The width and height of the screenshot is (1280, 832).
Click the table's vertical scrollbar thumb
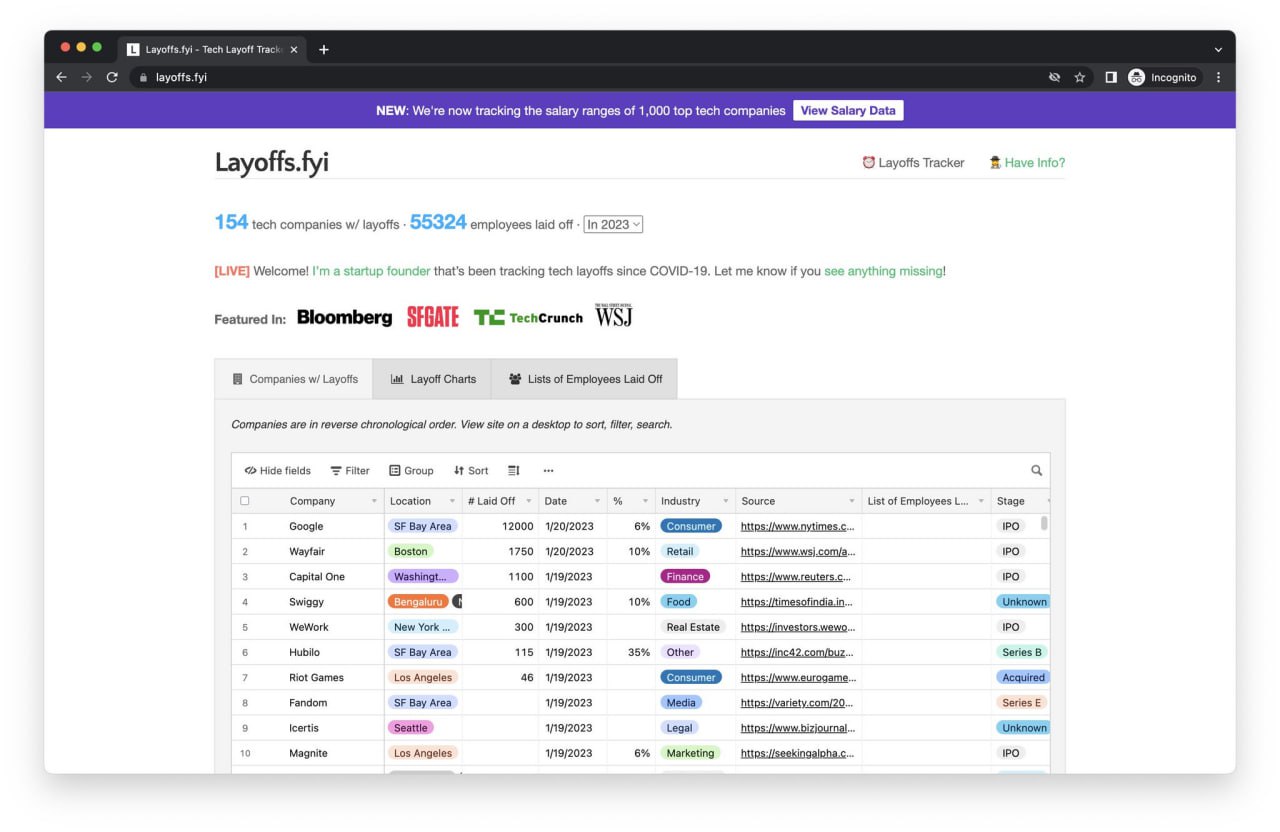point(1045,523)
